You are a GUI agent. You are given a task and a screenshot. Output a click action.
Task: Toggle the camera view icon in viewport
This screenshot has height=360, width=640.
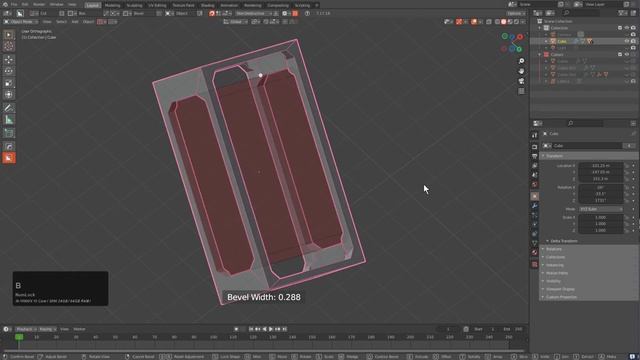pos(521,81)
